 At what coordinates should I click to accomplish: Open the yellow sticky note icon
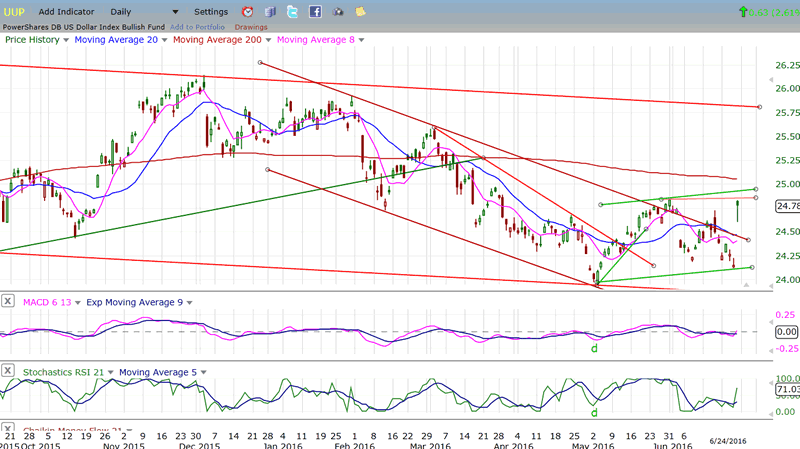(x=360, y=12)
